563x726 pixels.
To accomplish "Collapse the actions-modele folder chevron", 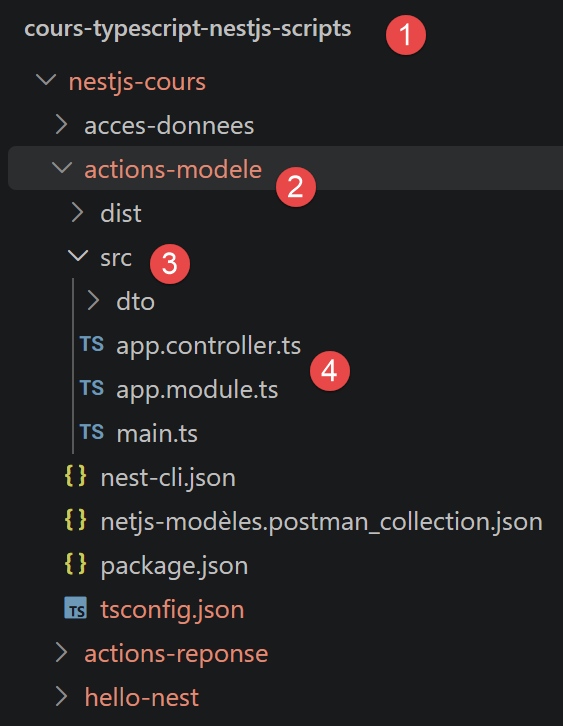I will pyautogui.click(x=62, y=168).
